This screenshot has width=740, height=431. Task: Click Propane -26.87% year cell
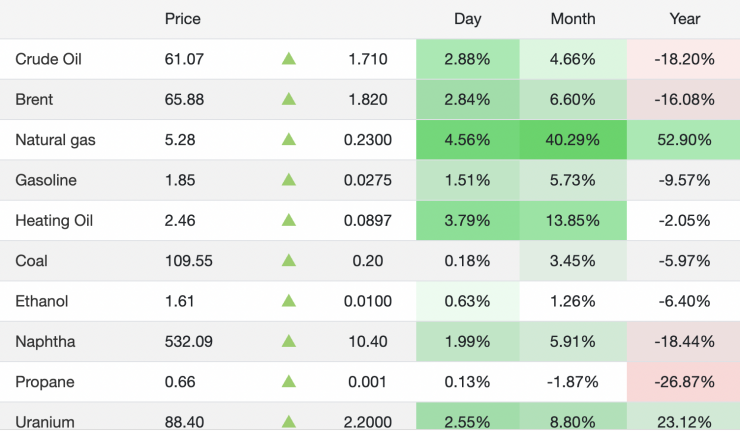684,382
